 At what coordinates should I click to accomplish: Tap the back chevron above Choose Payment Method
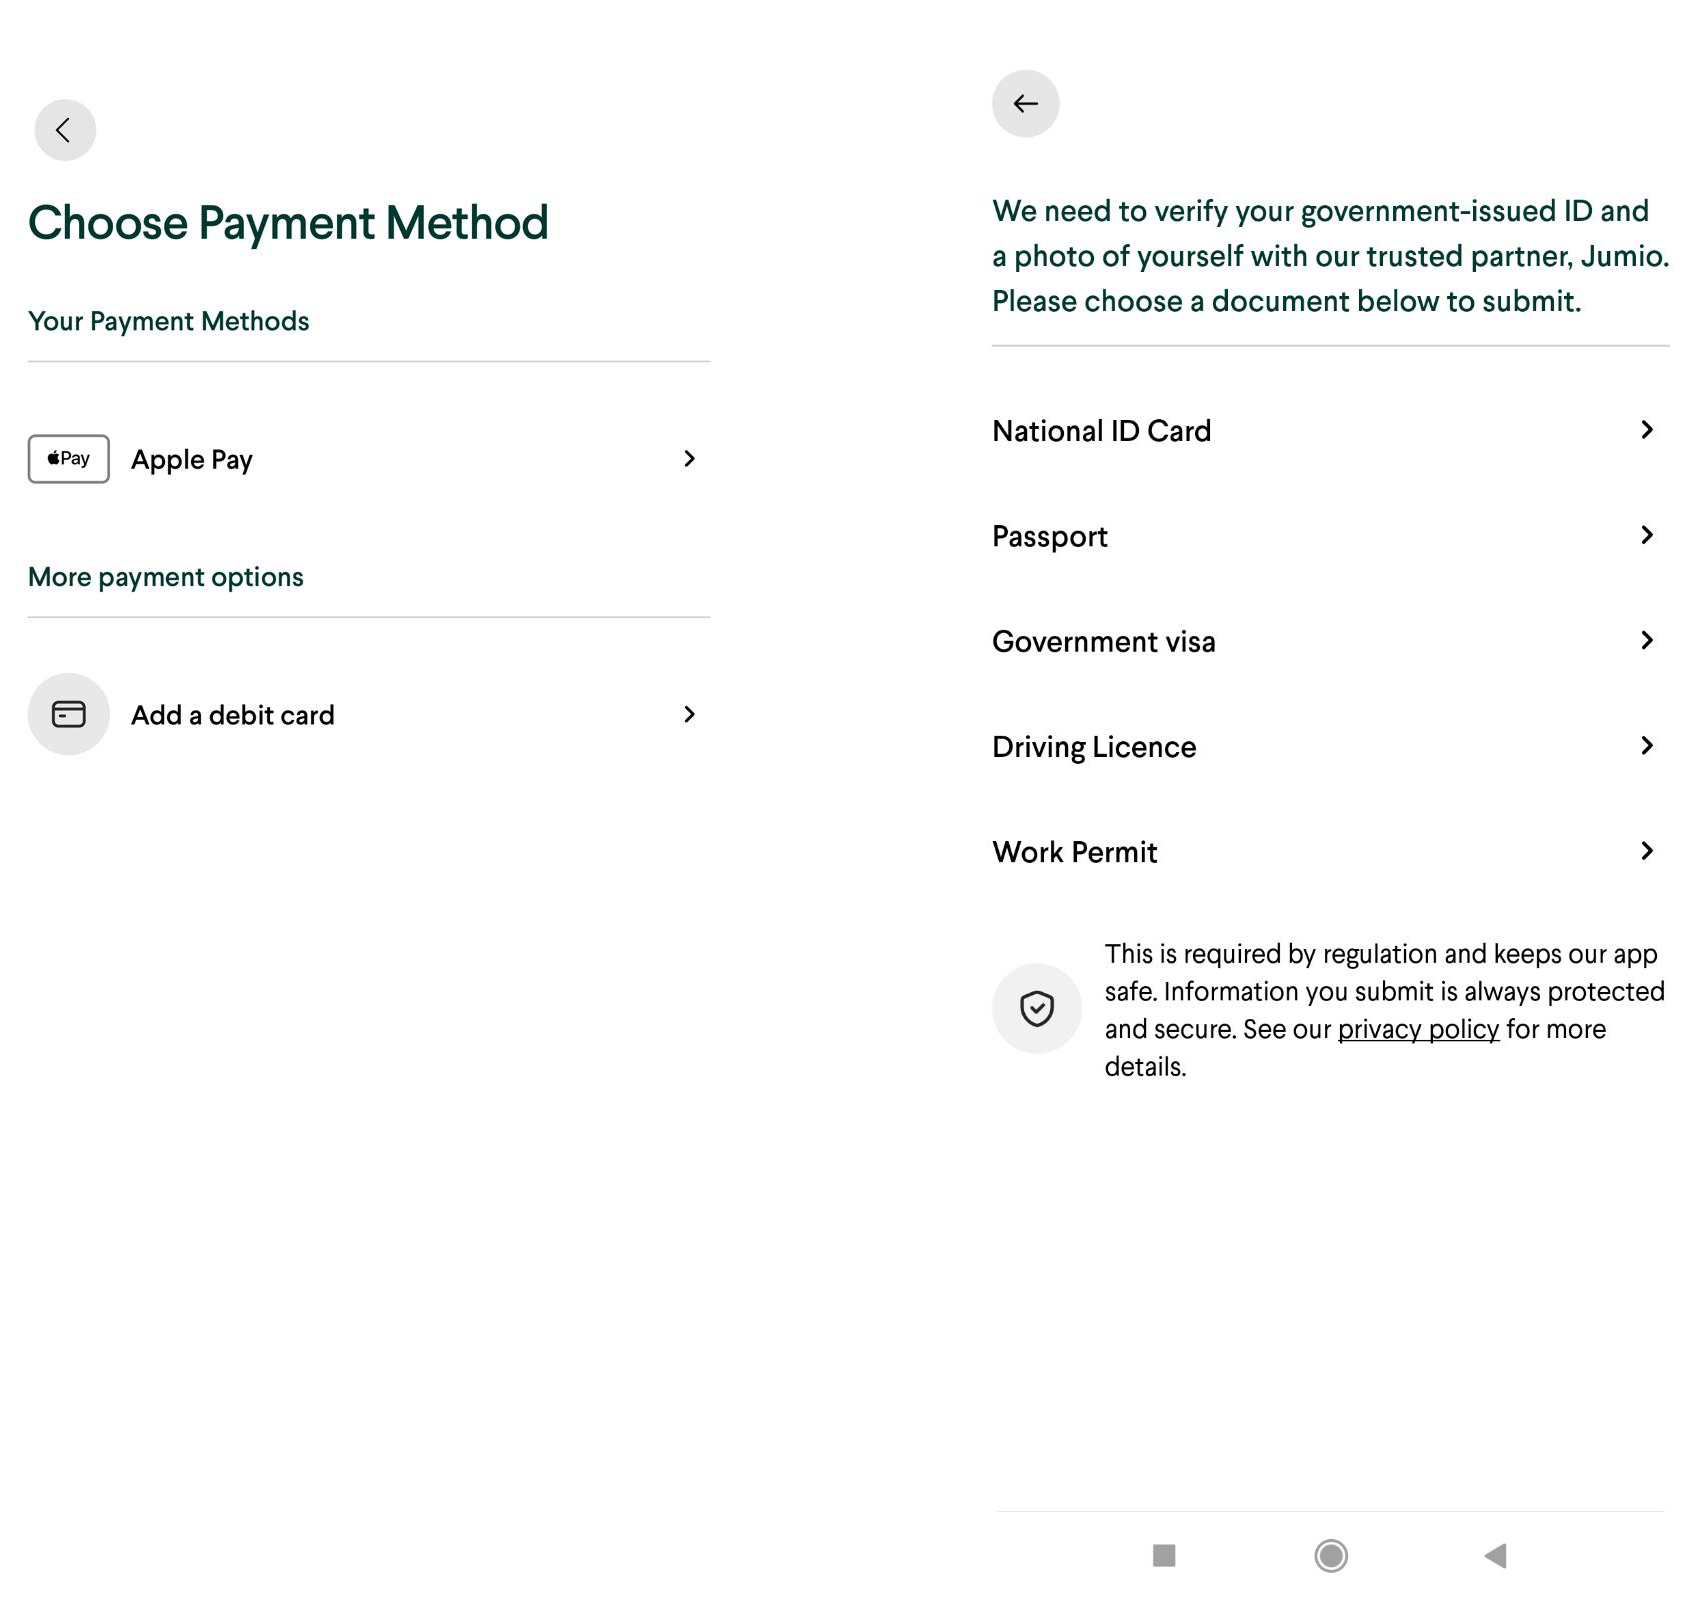click(x=65, y=130)
